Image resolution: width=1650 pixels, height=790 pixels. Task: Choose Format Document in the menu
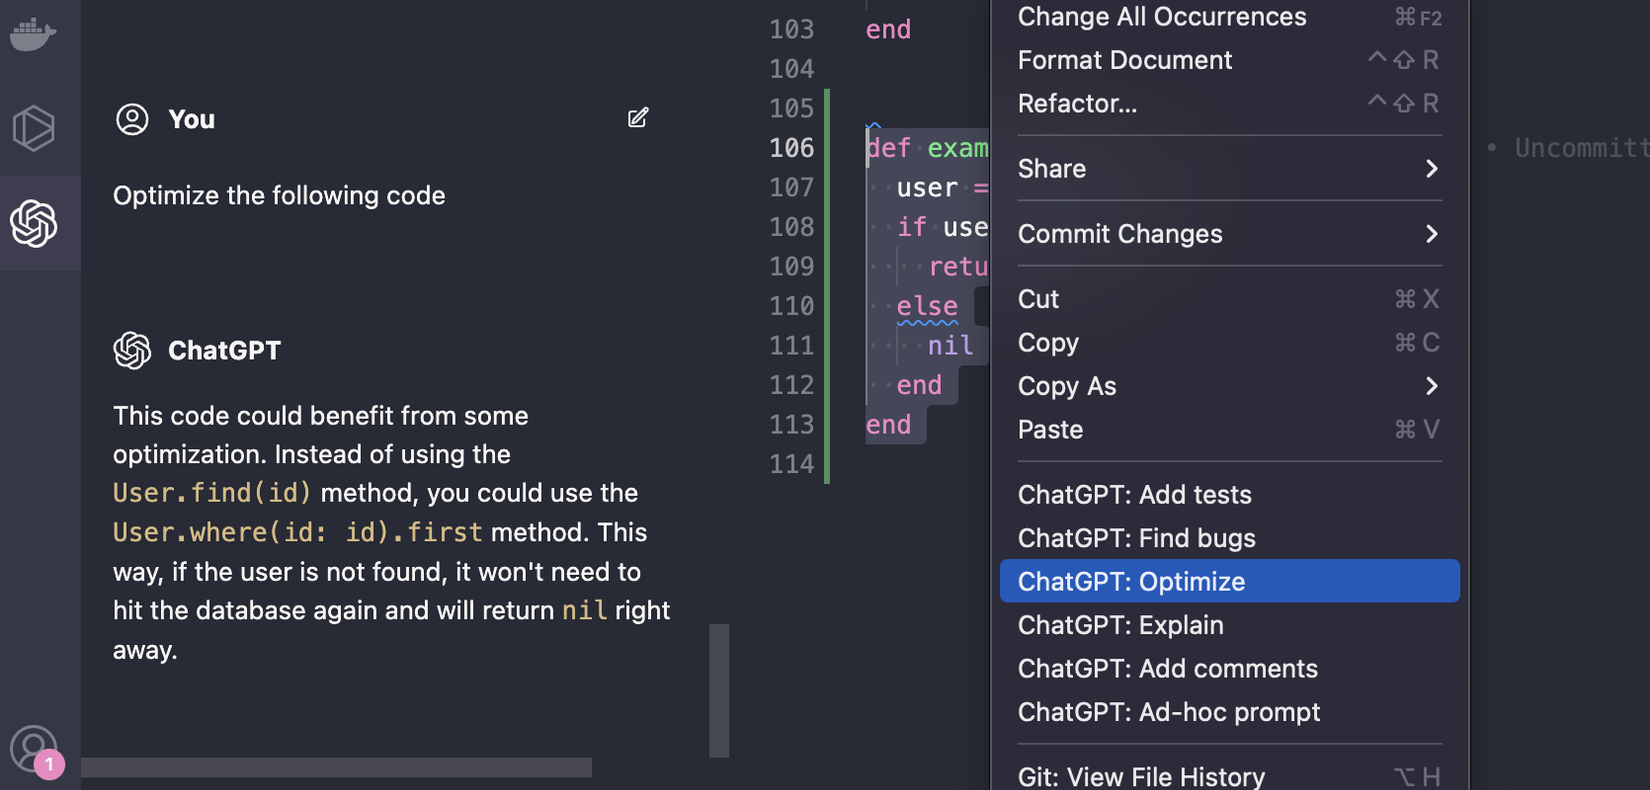tap(1124, 60)
